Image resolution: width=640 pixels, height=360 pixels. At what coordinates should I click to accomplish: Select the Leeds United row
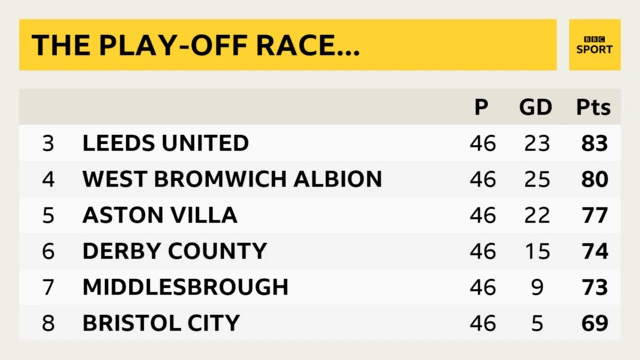point(320,143)
